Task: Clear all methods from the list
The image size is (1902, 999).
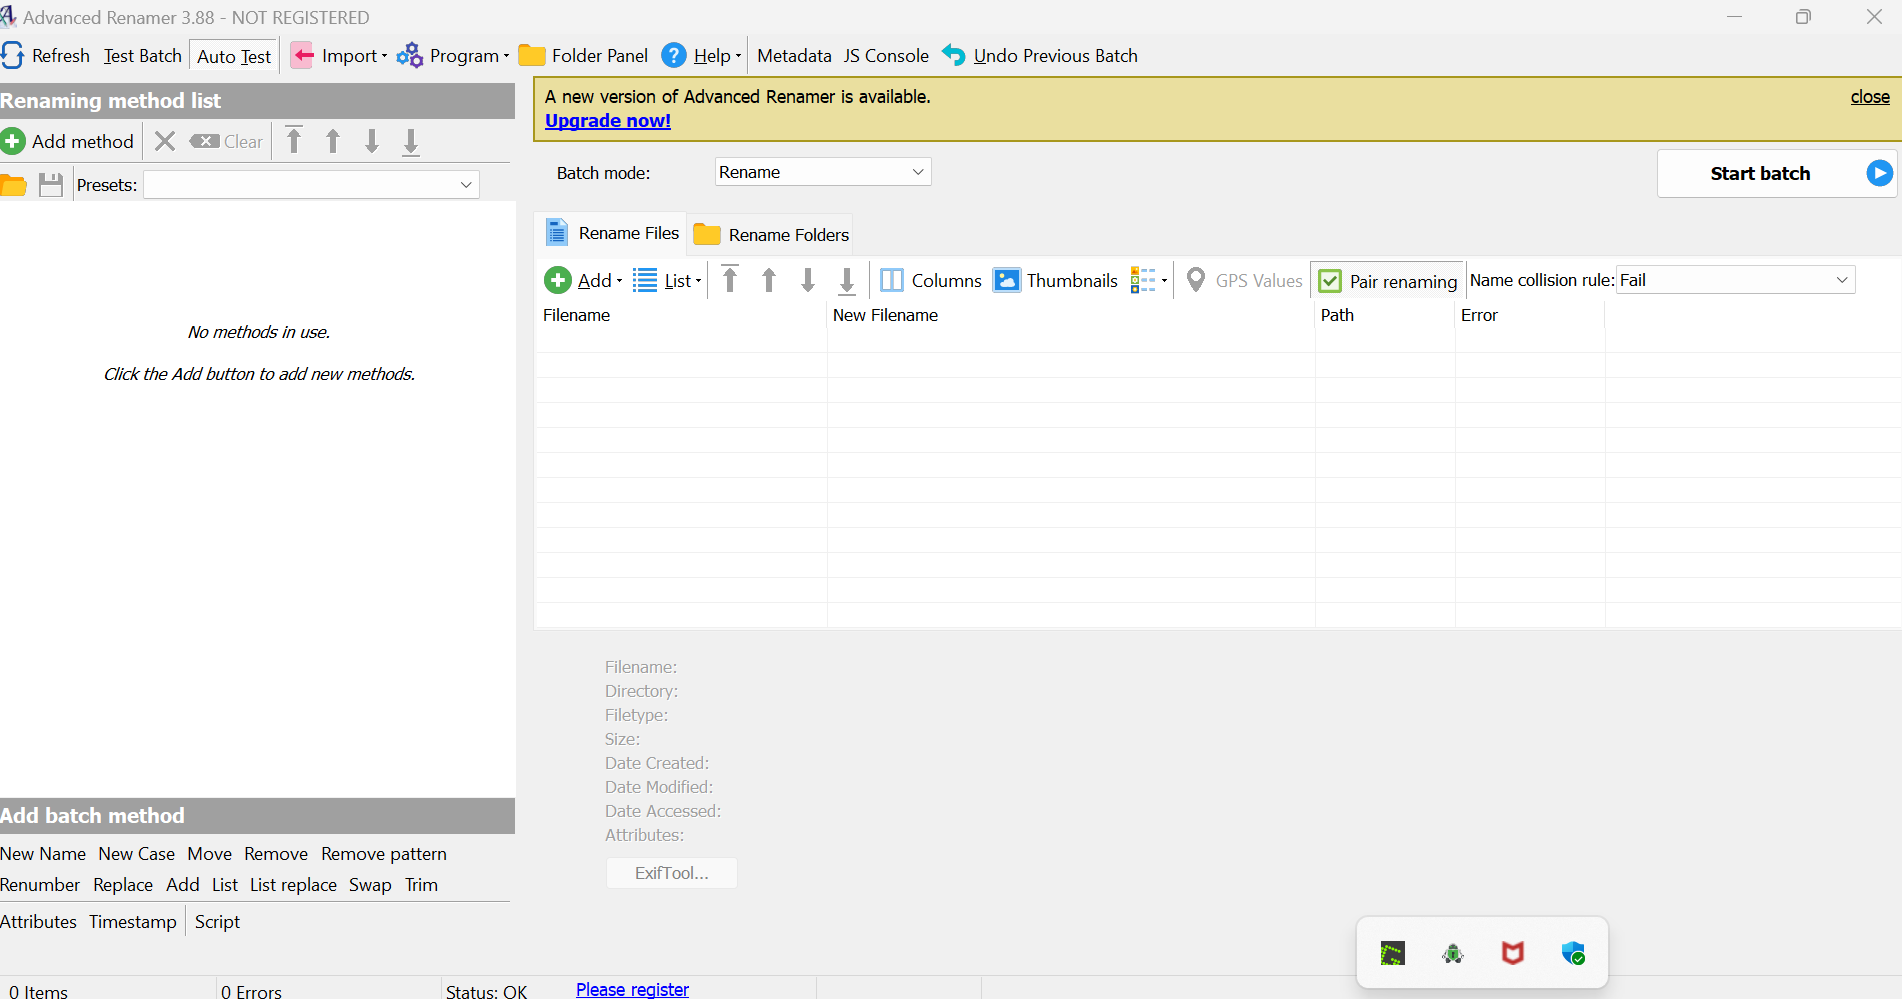Action: click(226, 142)
